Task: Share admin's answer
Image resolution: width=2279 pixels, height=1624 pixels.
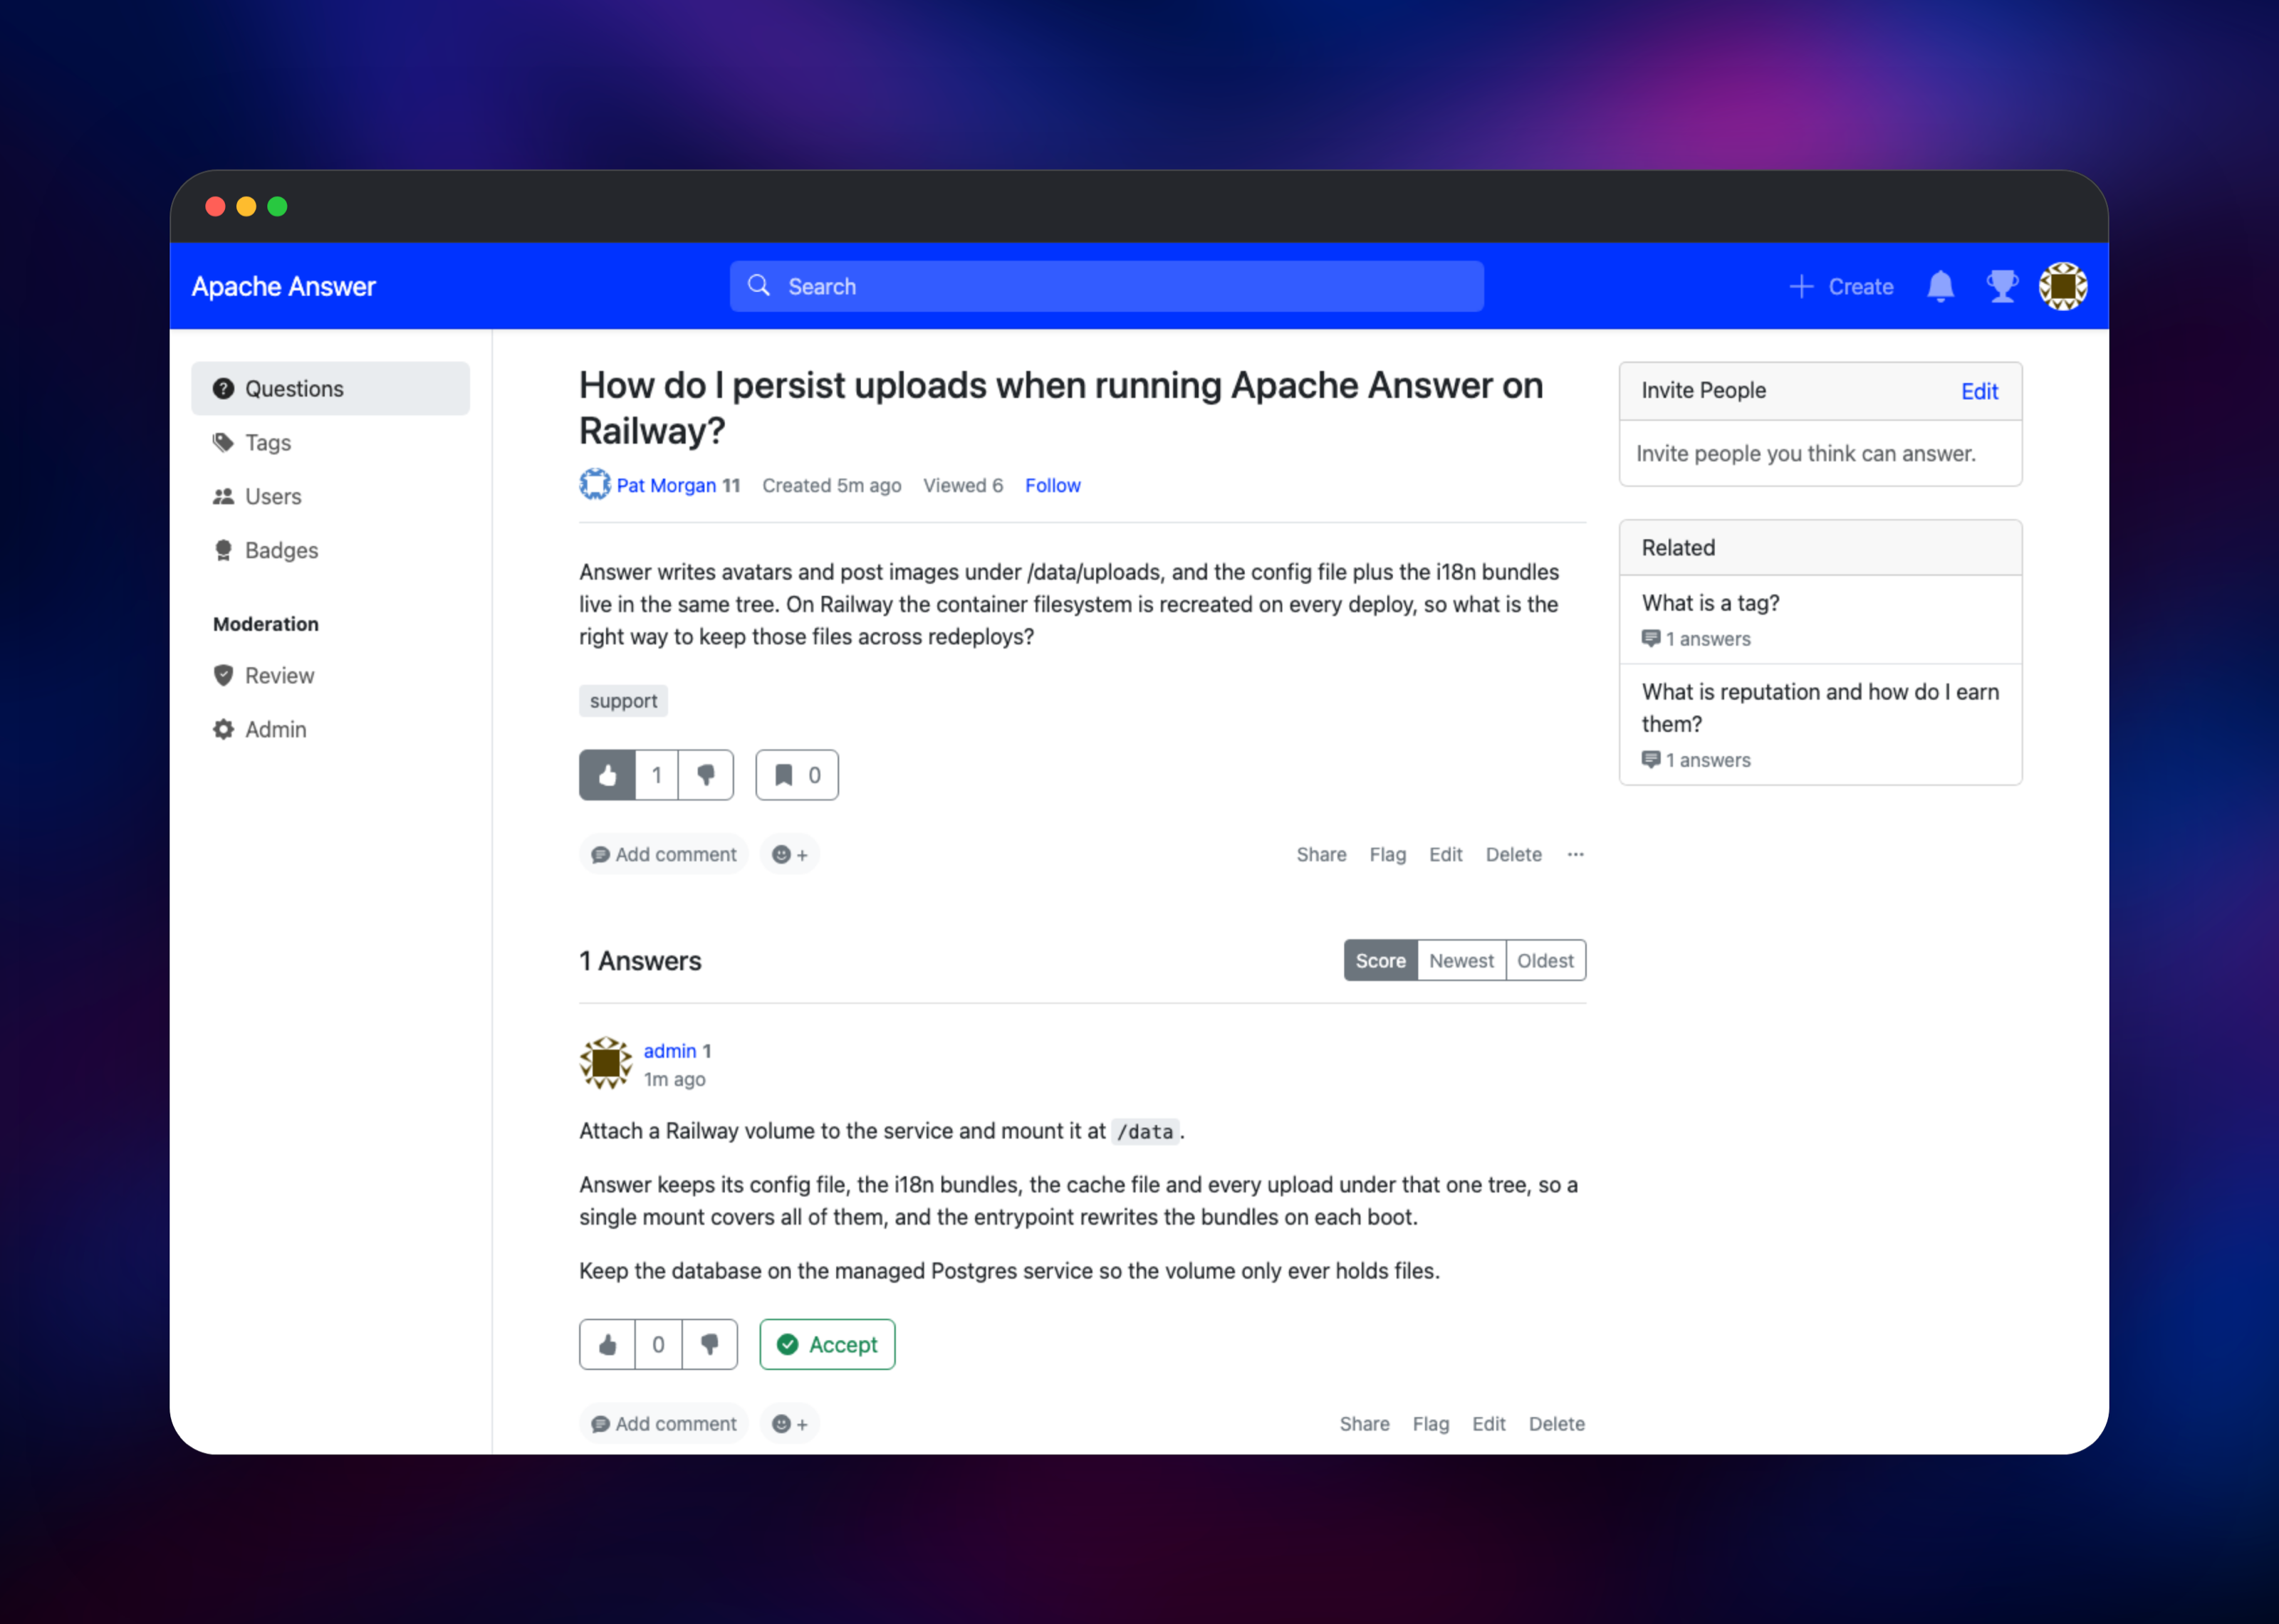Action: pyautogui.click(x=1364, y=1424)
